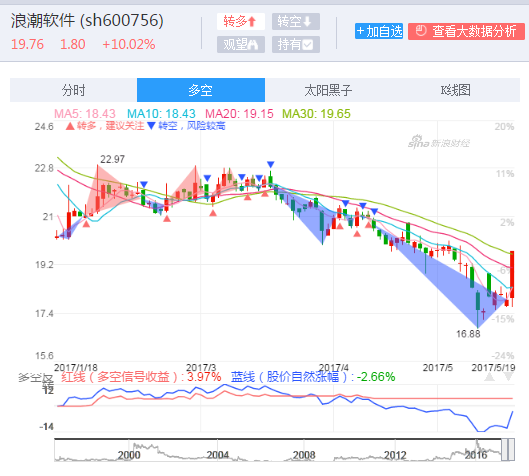The height and width of the screenshot is (476, 529).
Task: Click the MA10: 18.43 indicator label
Action: [x=161, y=114]
